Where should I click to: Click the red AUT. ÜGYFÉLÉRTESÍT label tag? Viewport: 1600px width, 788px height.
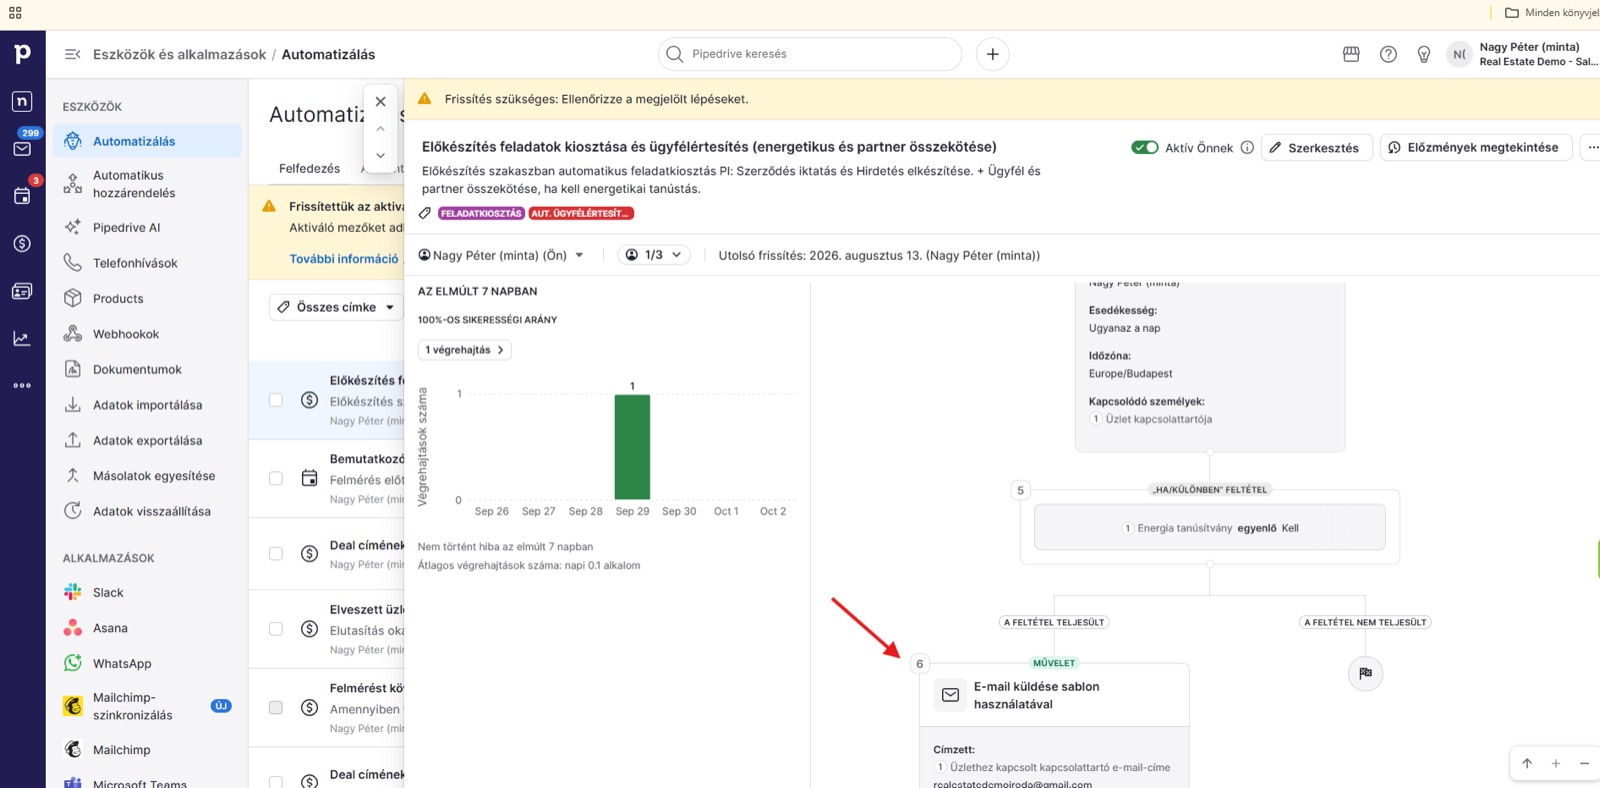[x=581, y=213]
